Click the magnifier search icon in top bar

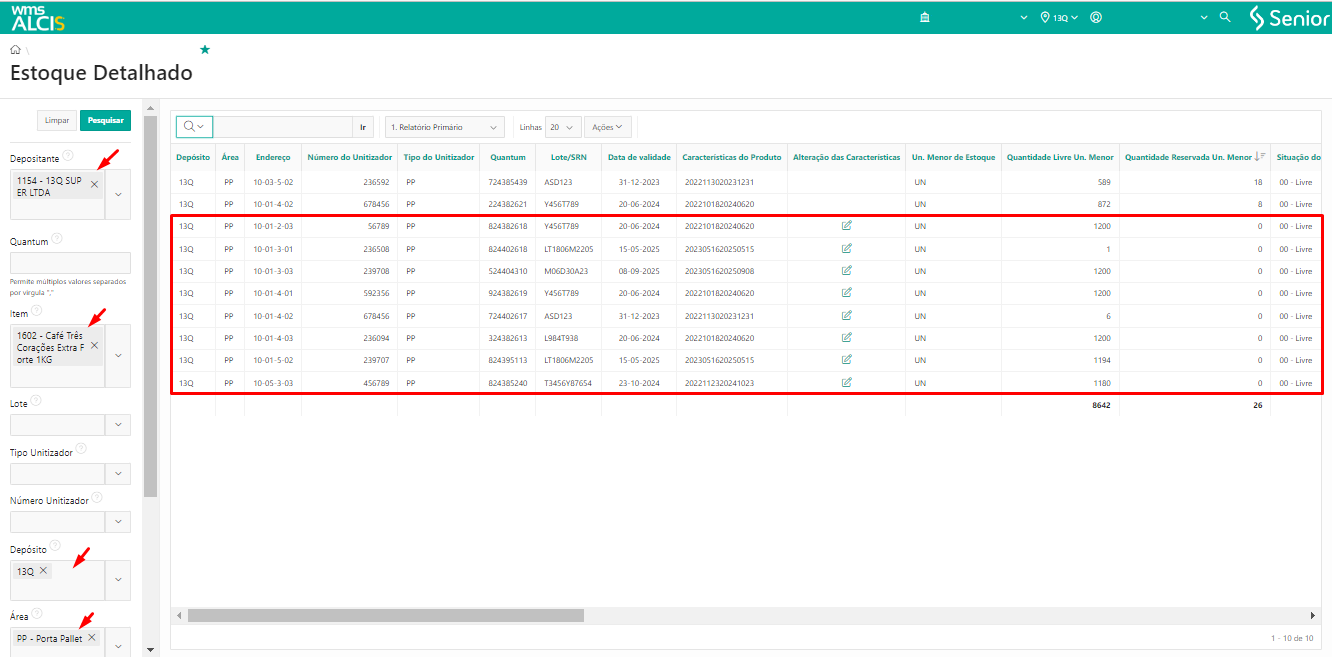pyautogui.click(x=1225, y=17)
